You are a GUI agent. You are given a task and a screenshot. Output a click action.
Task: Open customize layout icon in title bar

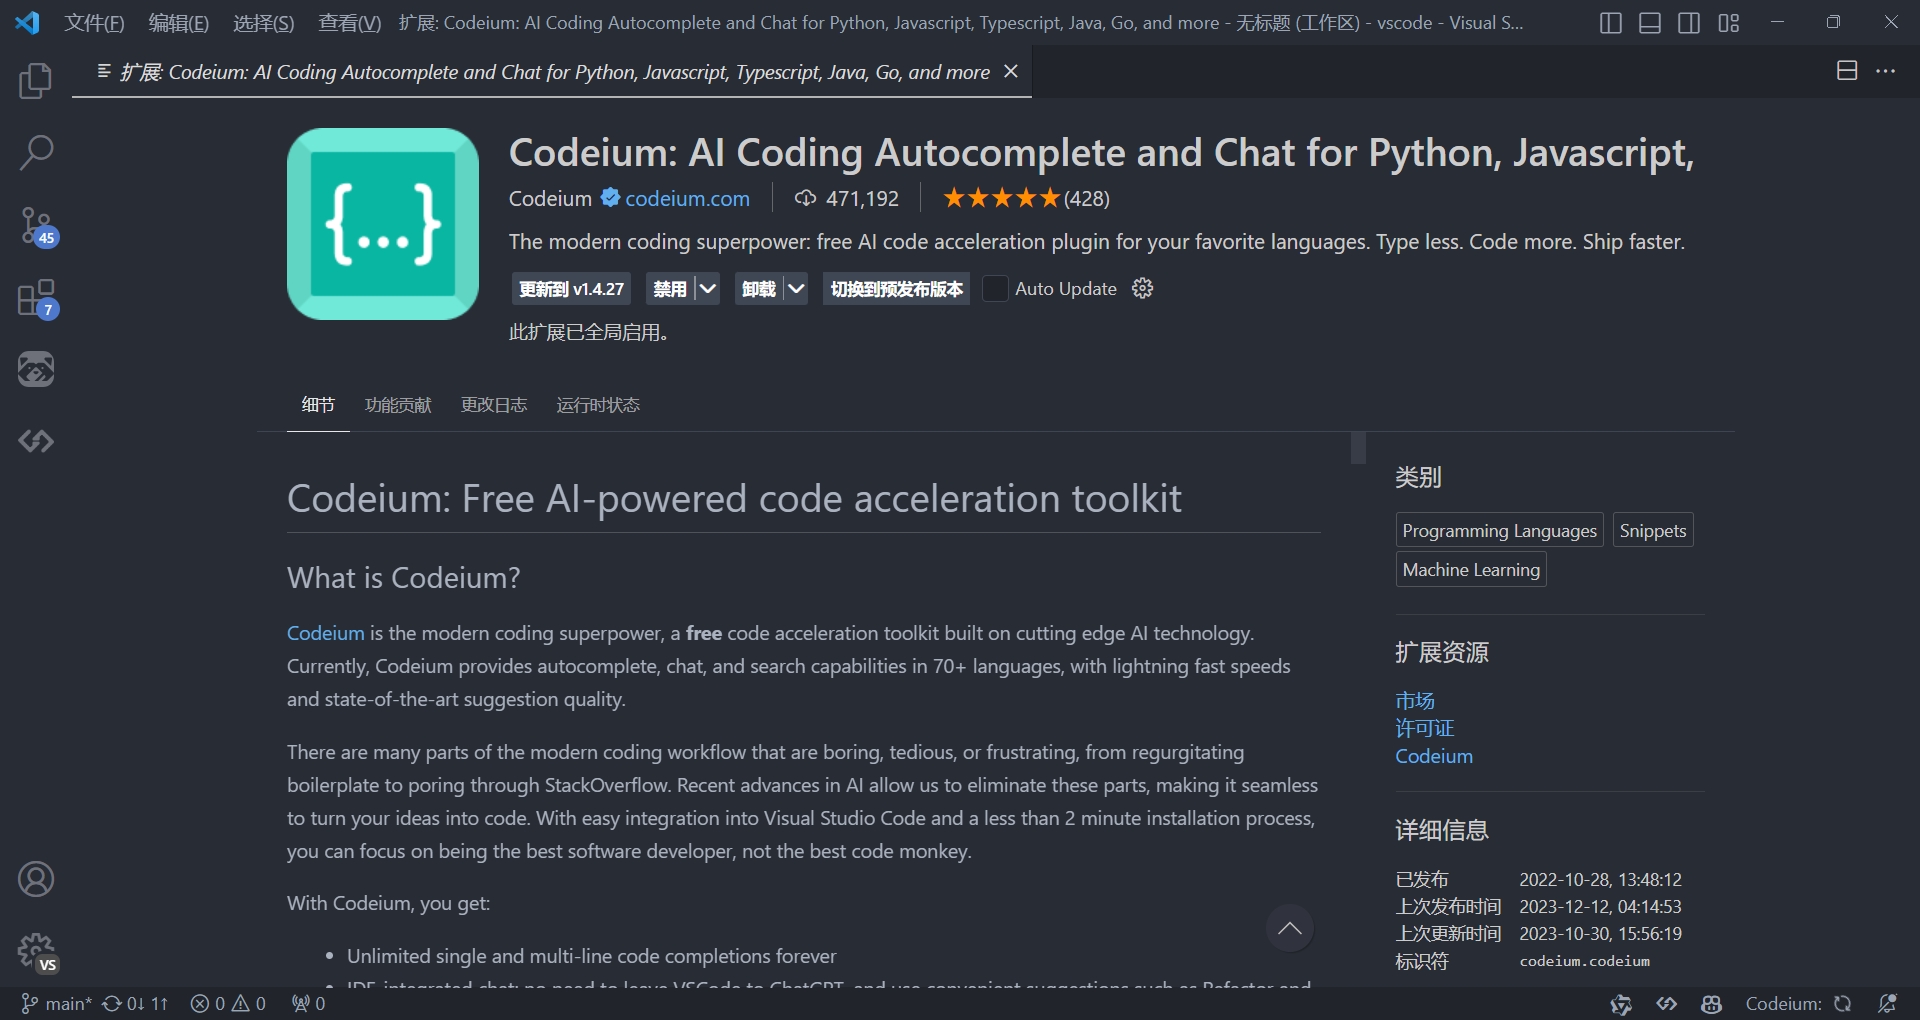[1729, 23]
